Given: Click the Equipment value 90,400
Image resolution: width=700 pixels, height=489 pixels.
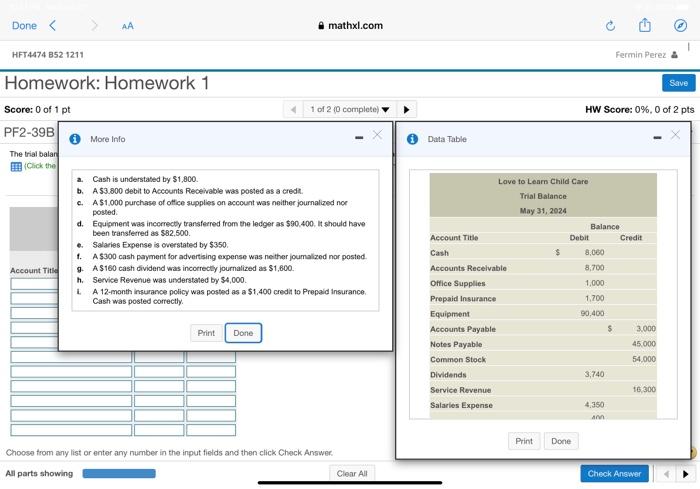Looking at the screenshot, I should point(592,313).
